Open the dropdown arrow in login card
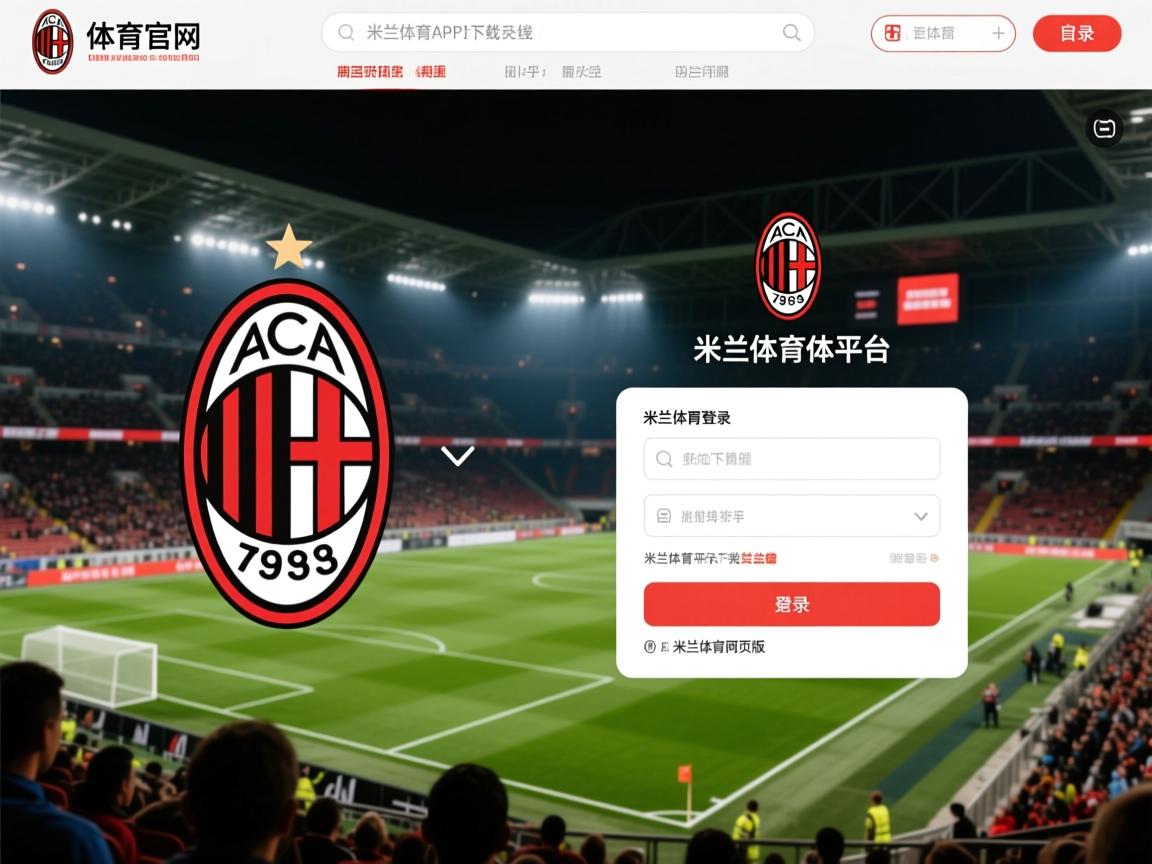1152x864 pixels. [921, 516]
